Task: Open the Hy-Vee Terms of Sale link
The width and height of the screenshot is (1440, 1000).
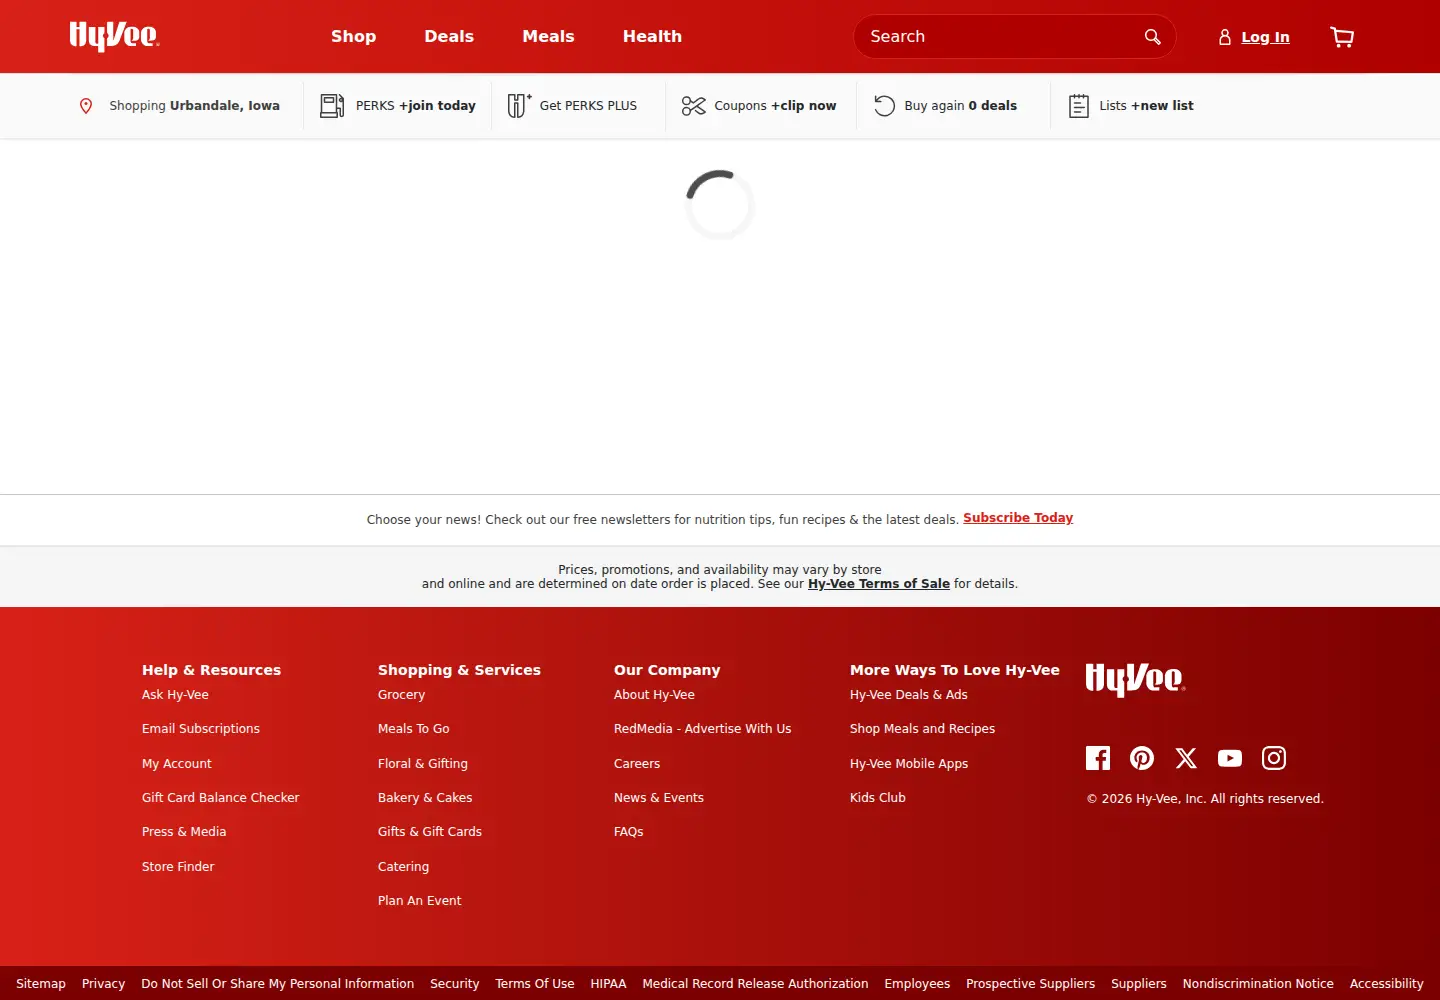Action: (x=879, y=584)
